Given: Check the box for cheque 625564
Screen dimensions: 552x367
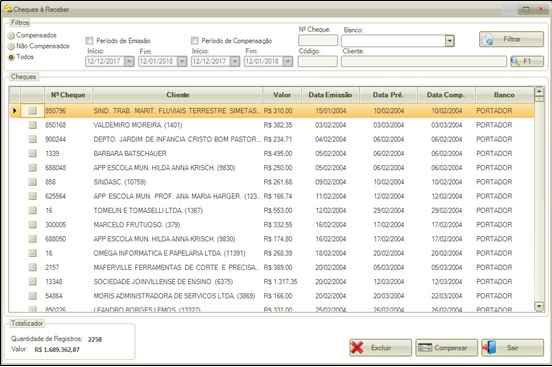Looking at the screenshot, I should point(32,196).
